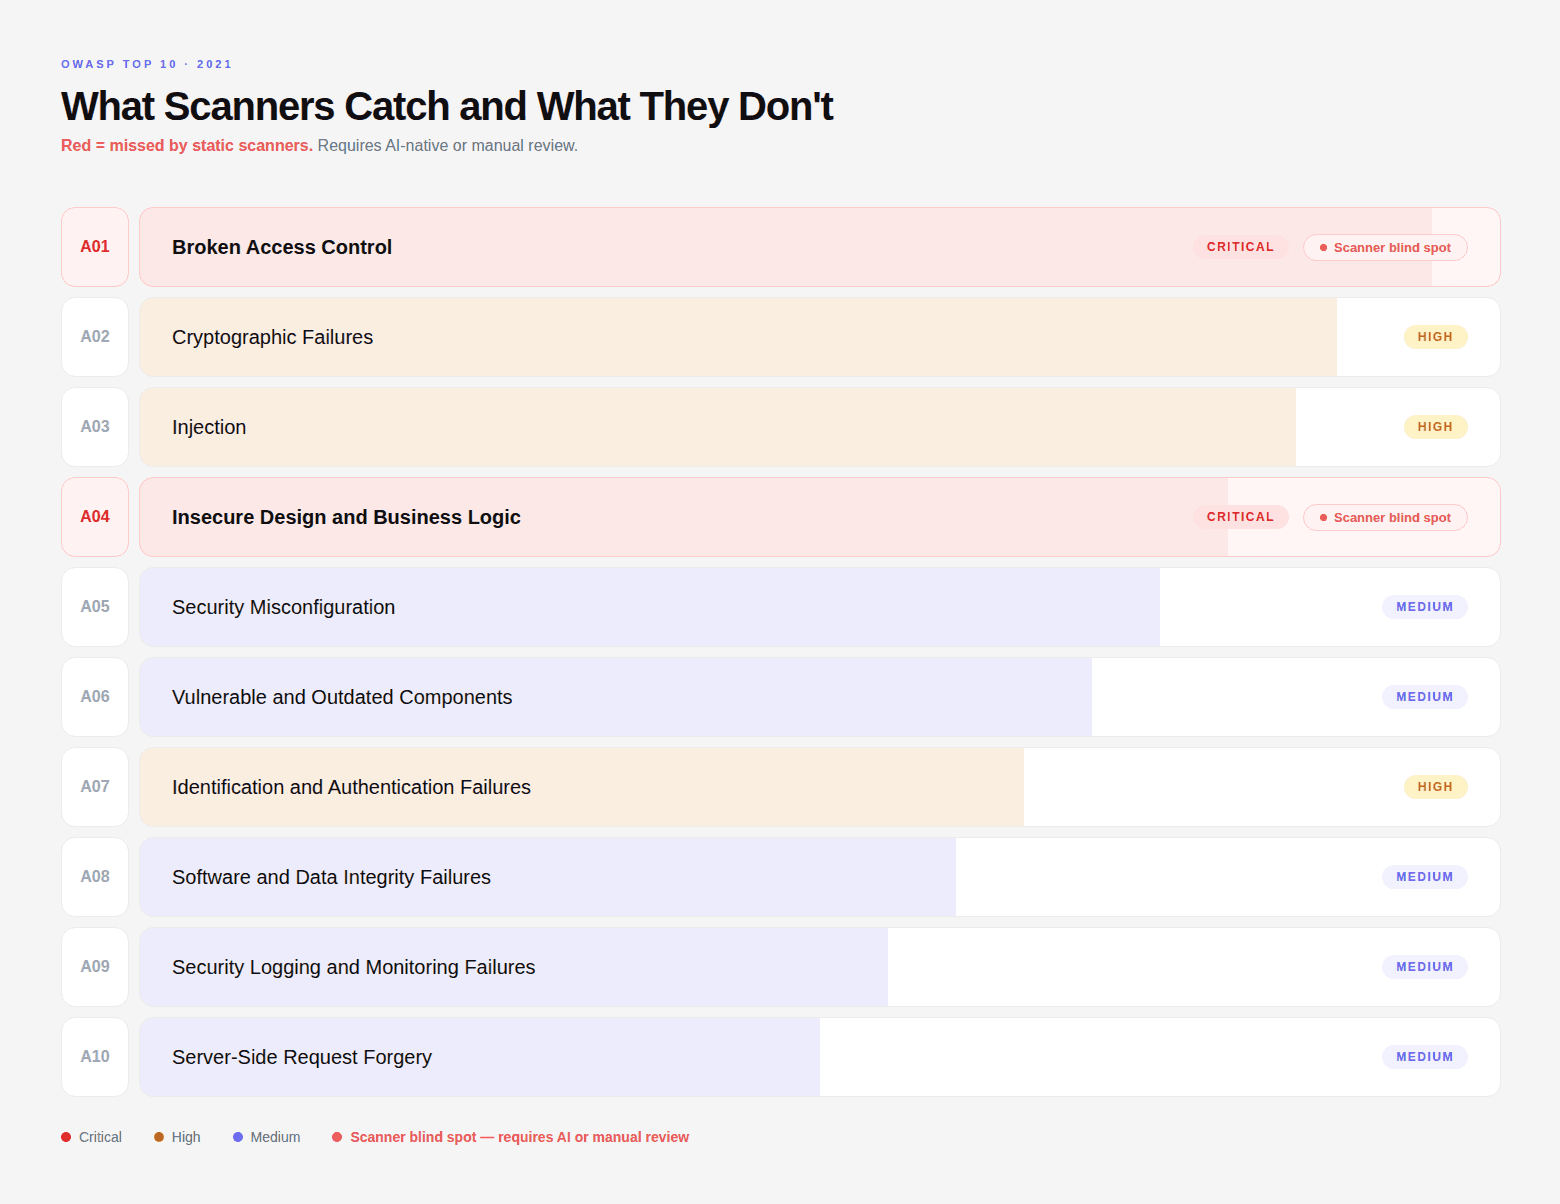Open the Cryptographic Failures row

pyautogui.click(x=820, y=337)
